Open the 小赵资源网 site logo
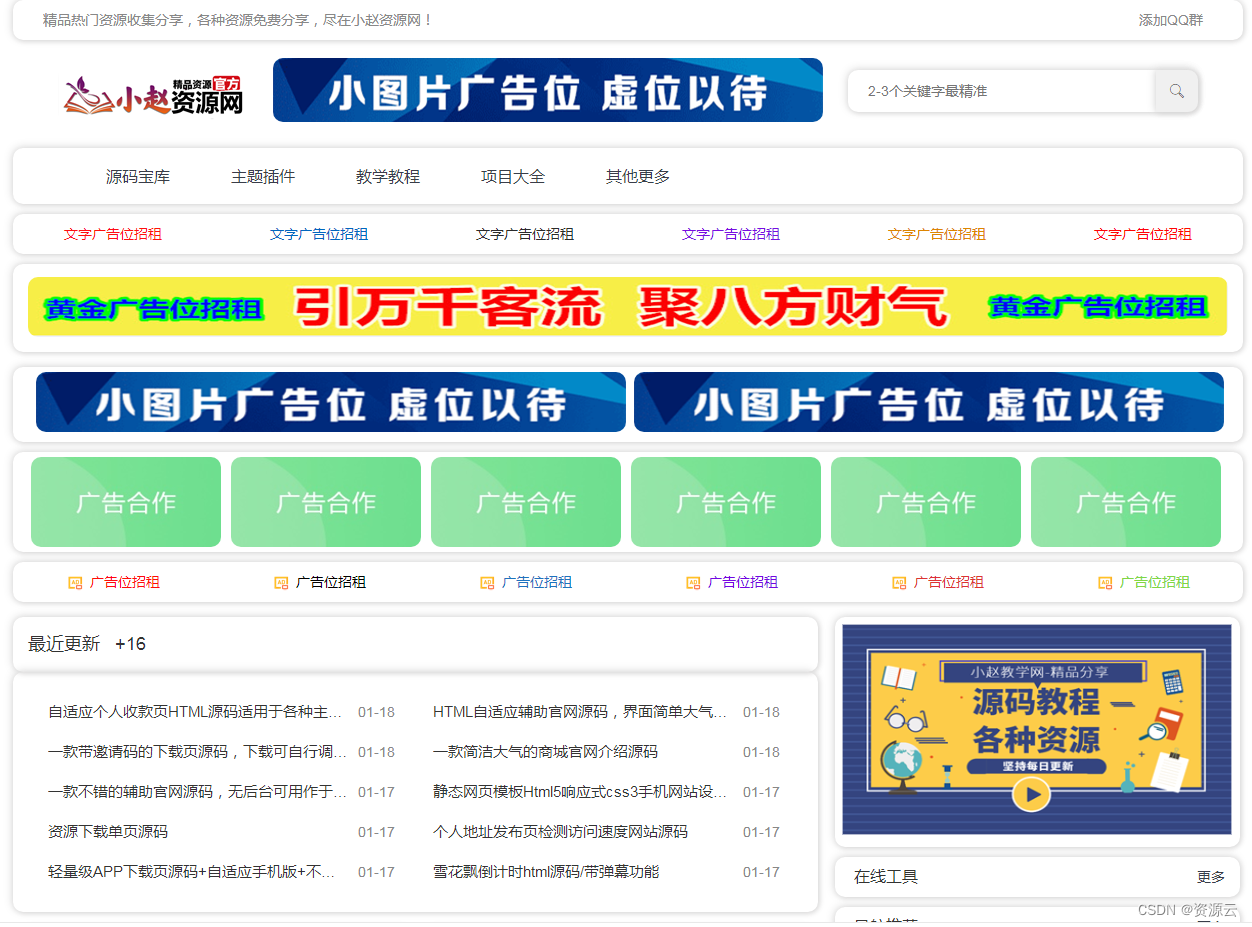This screenshot has width=1252, height=927. (x=154, y=95)
